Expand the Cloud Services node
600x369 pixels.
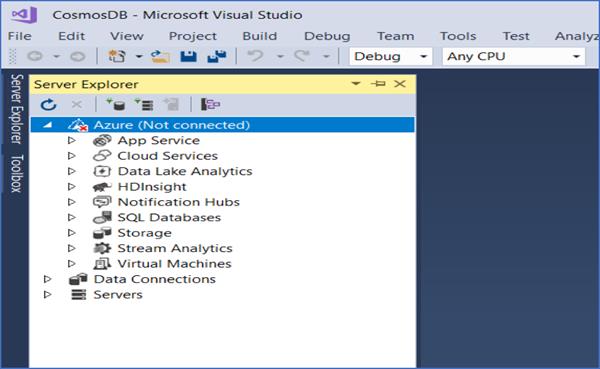pos(71,156)
